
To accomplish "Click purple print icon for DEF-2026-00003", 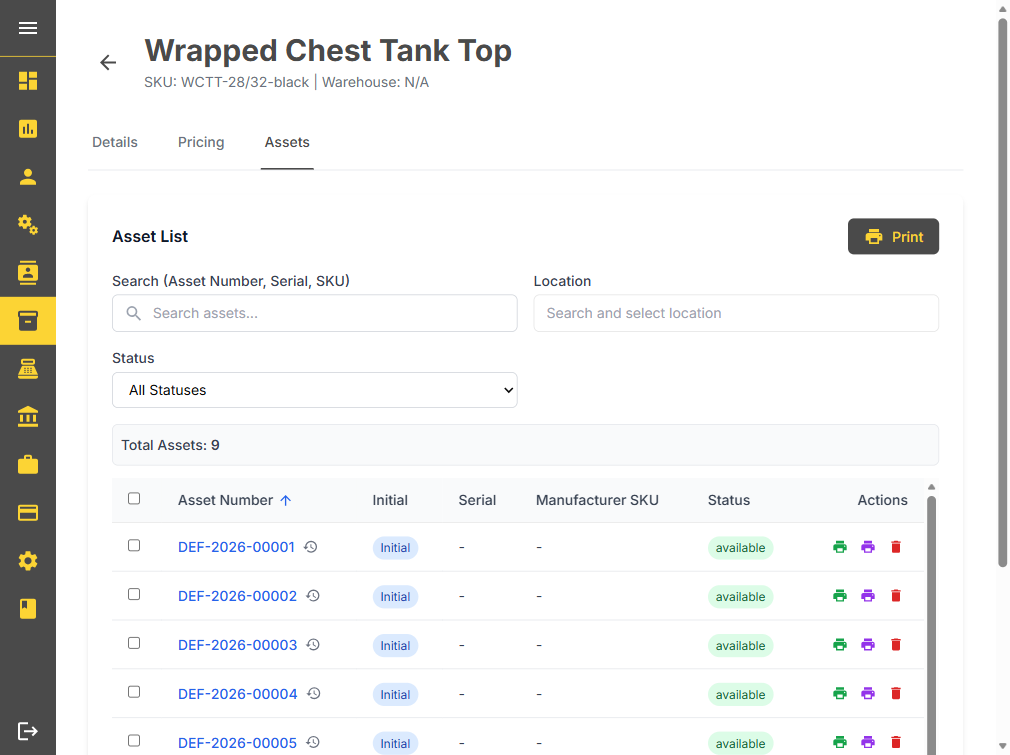I will tap(868, 645).
